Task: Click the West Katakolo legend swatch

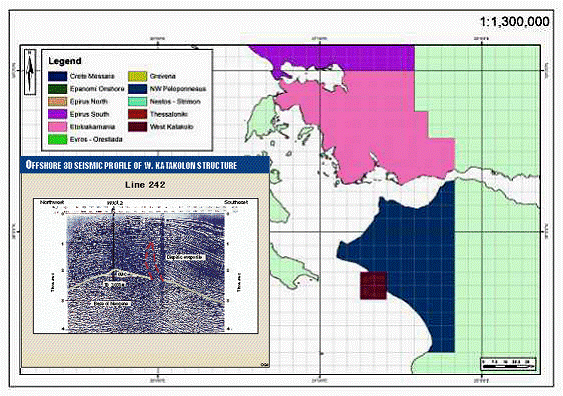Action: [138, 127]
